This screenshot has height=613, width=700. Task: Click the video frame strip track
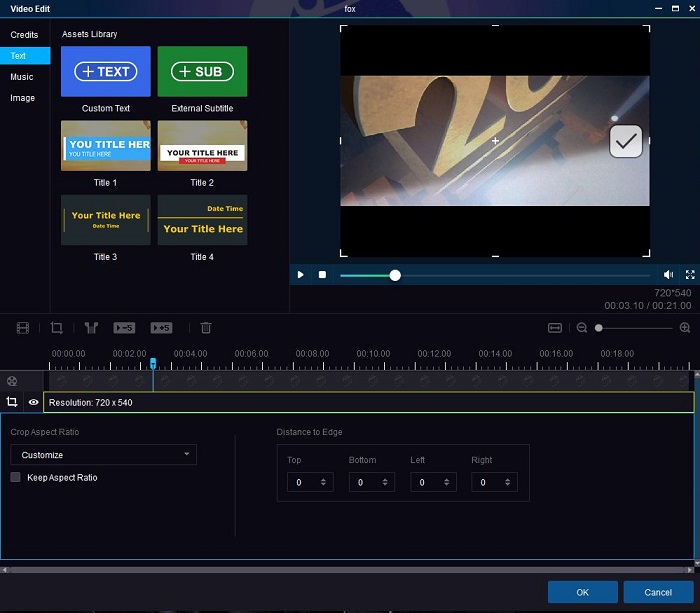[x=369, y=381]
